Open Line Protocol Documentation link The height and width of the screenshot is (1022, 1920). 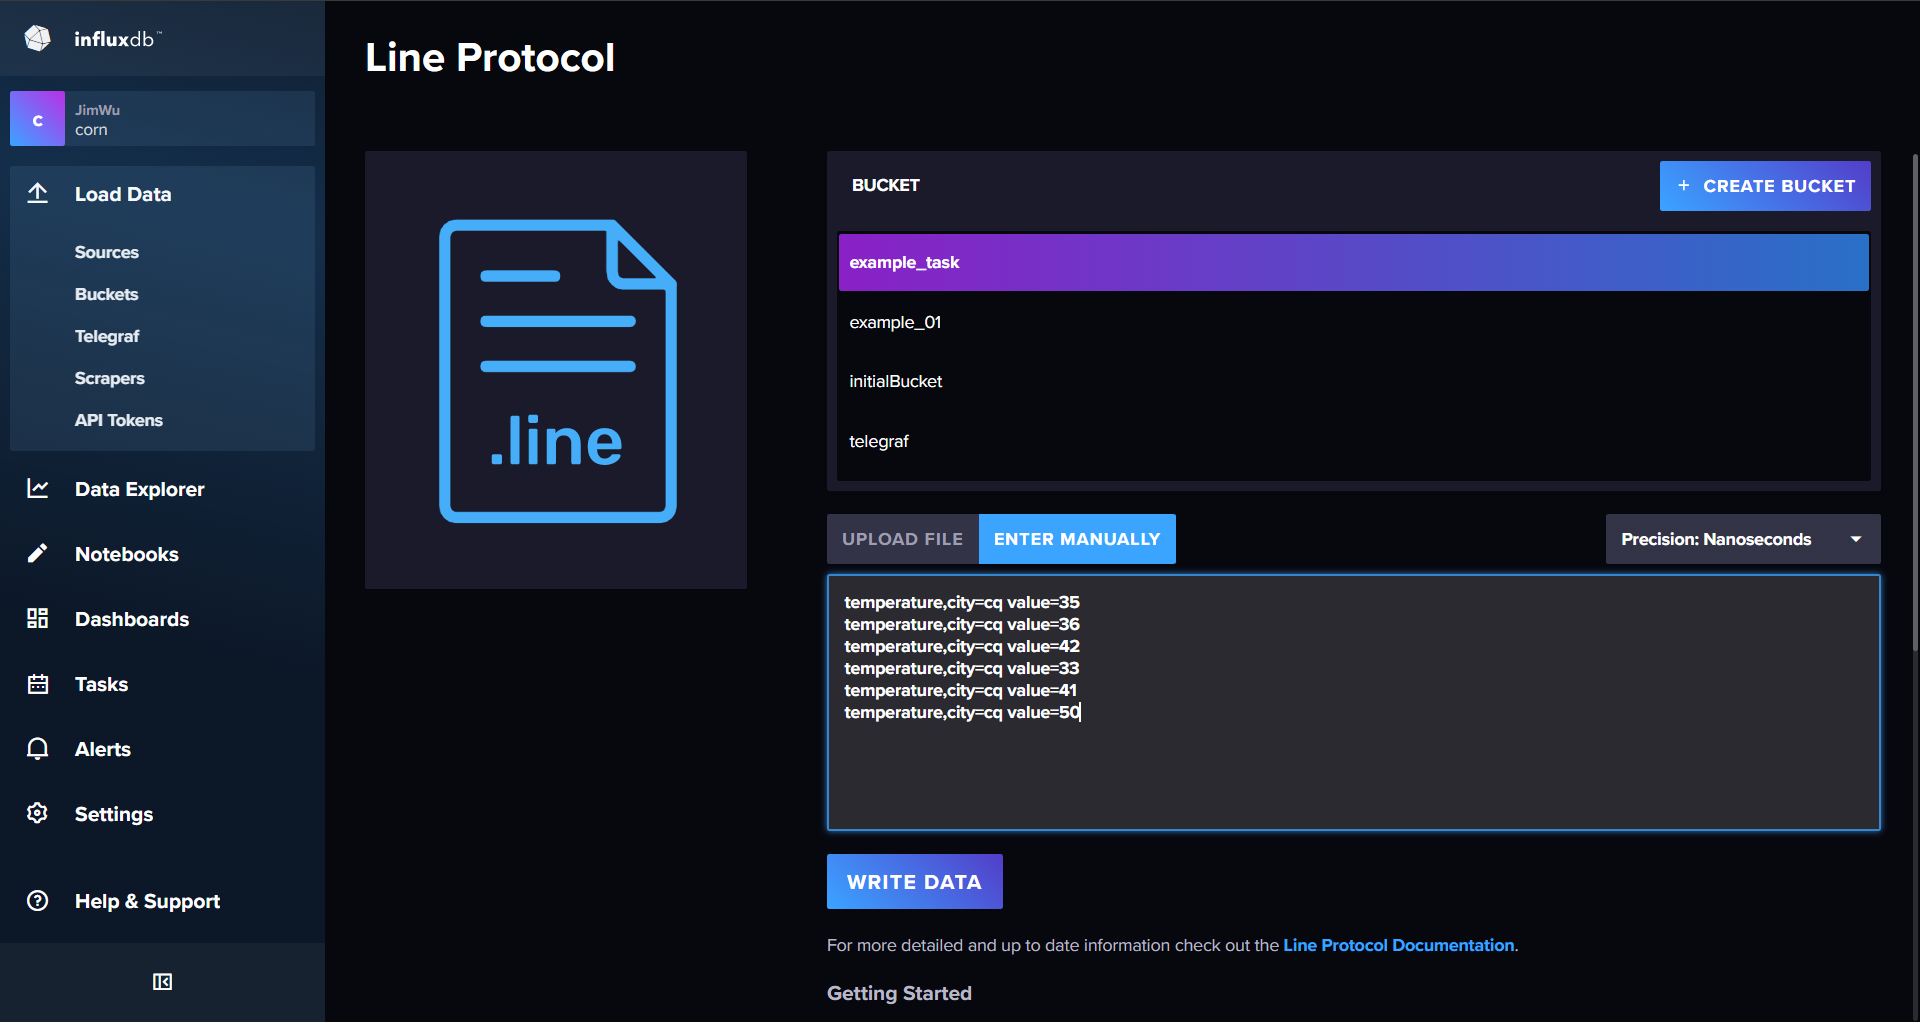point(1398,945)
